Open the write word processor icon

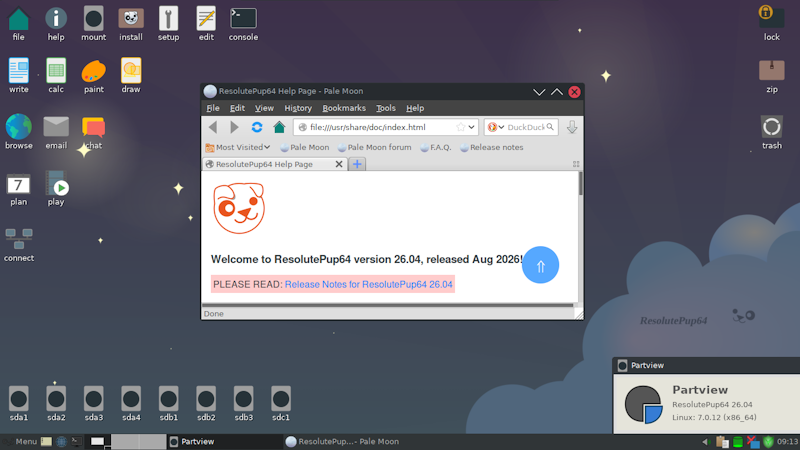(x=19, y=70)
